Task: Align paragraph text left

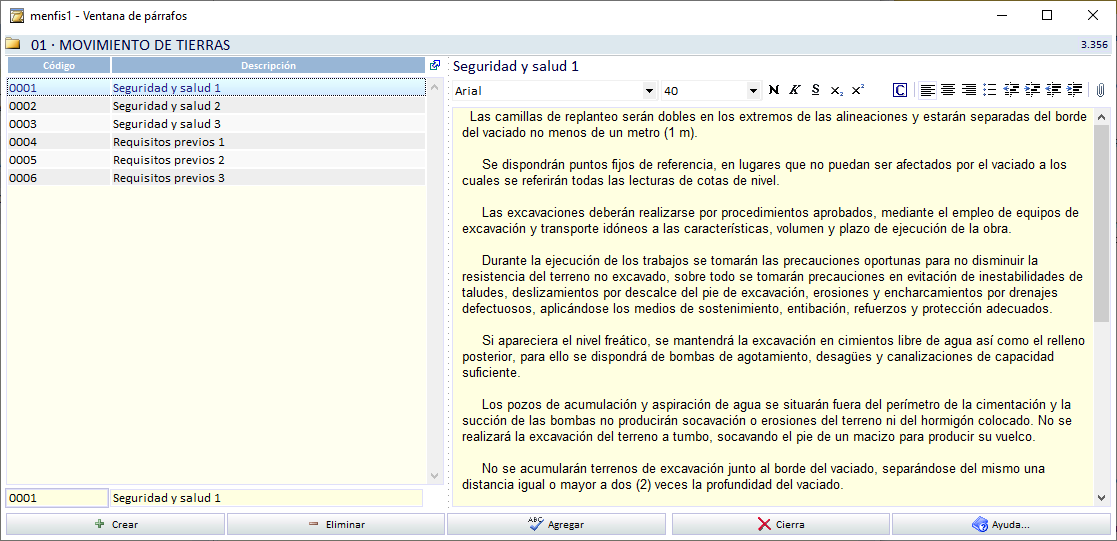Action: coord(927,90)
